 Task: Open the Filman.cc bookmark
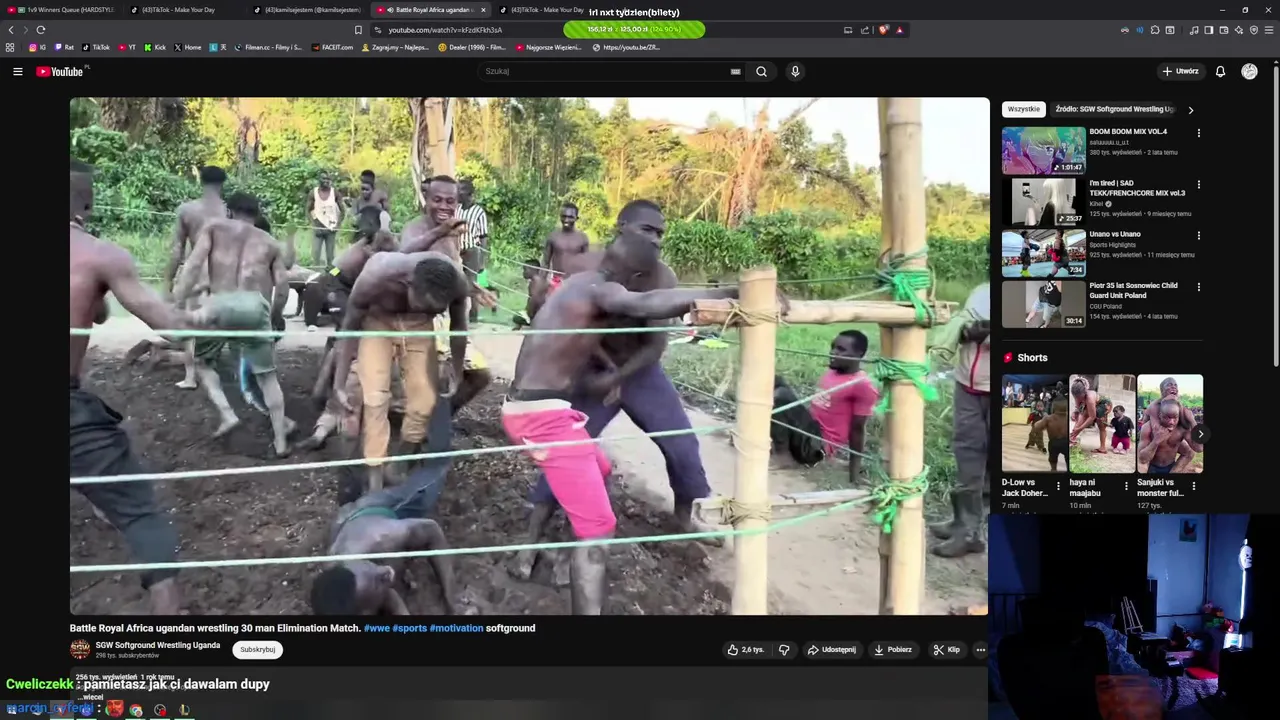[267, 47]
